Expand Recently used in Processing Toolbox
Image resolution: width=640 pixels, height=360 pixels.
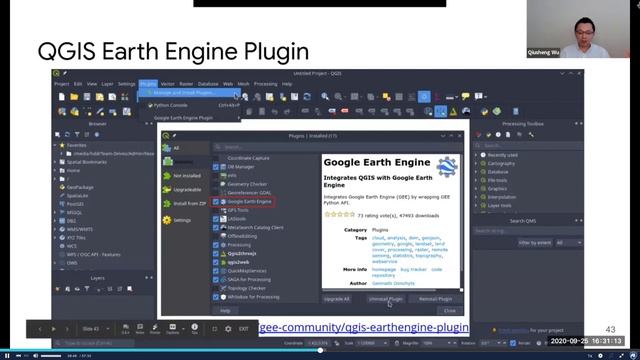[476, 155]
